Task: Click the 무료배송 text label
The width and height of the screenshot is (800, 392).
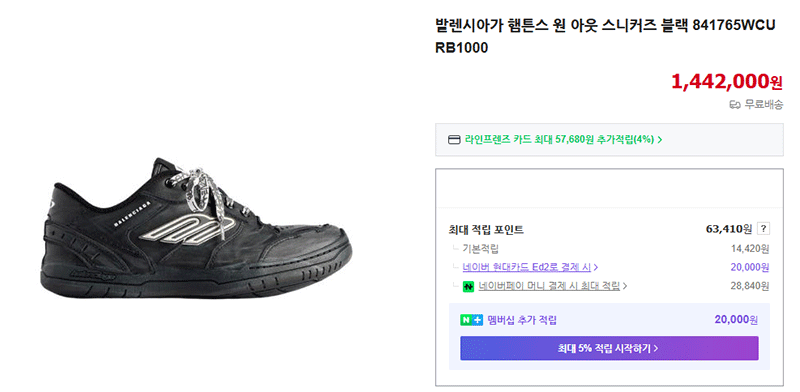Action: coord(763,105)
